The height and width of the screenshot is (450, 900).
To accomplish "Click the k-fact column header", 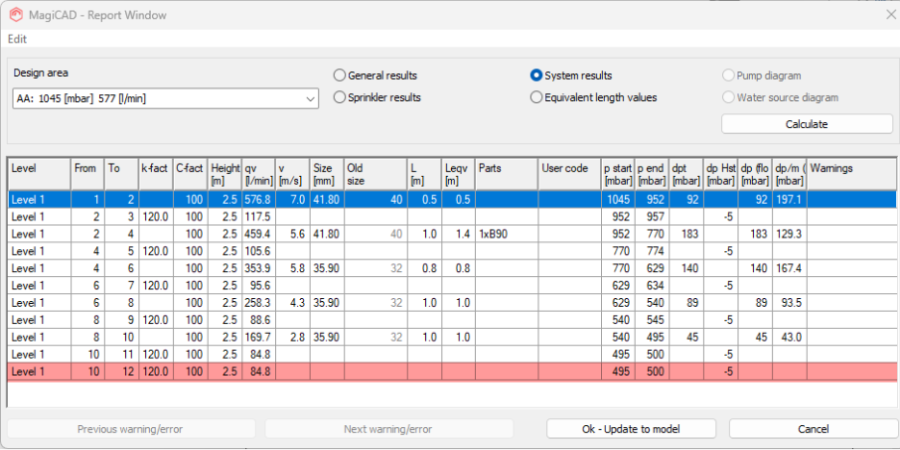I will pyautogui.click(x=156, y=174).
